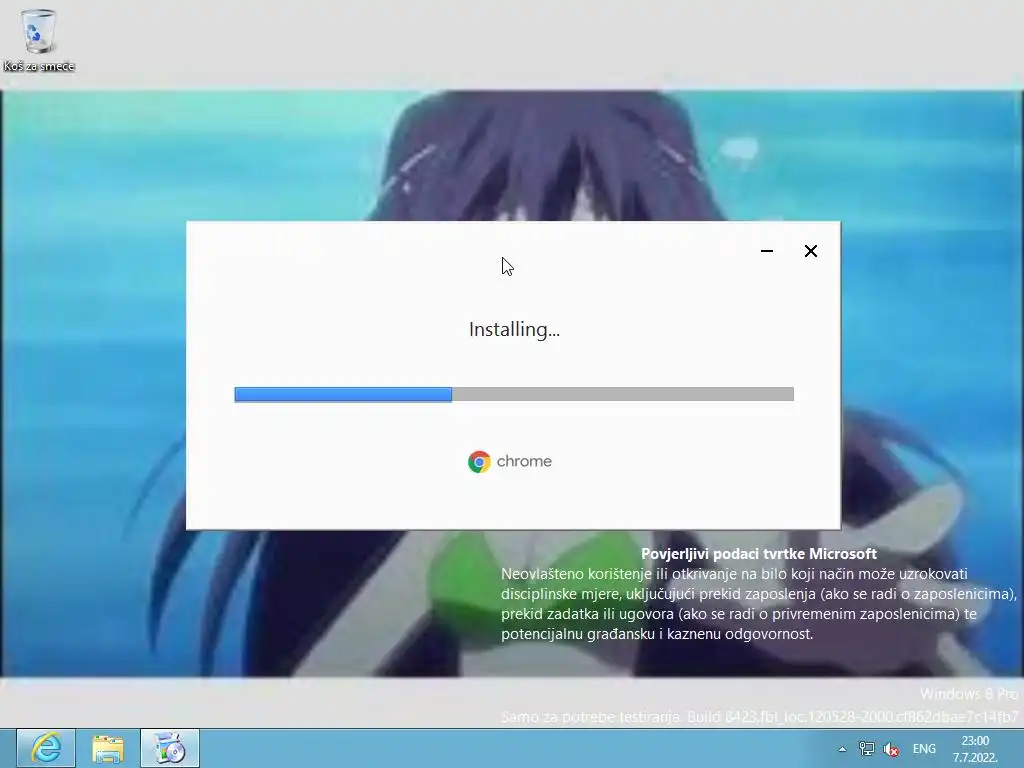Viewport: 1024px width, 768px height.
Task: Click the Chrome installation progress bar
Action: [514, 394]
